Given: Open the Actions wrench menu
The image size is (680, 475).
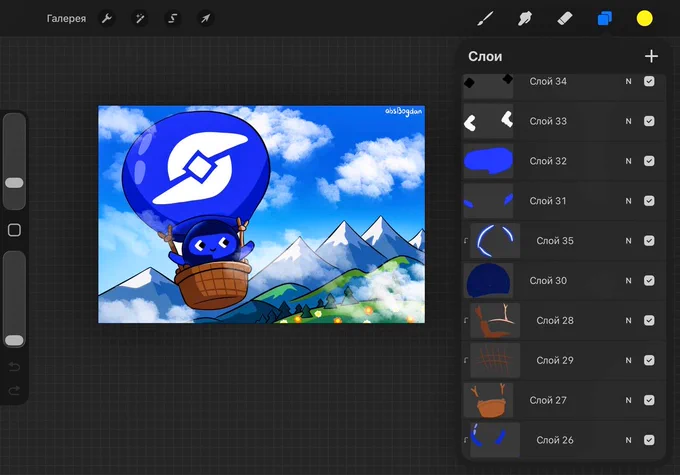Looking at the screenshot, I should tap(107, 19).
